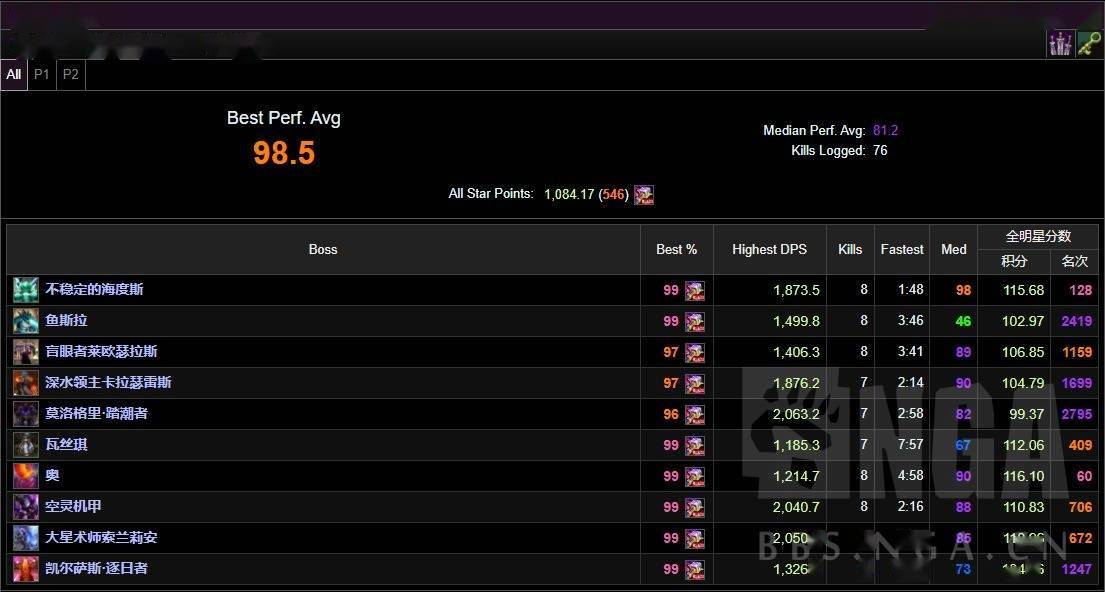Click the boss portrait icon for 鱼斯拉
Screen dimensions: 1105x592
pyautogui.click(x=26, y=321)
